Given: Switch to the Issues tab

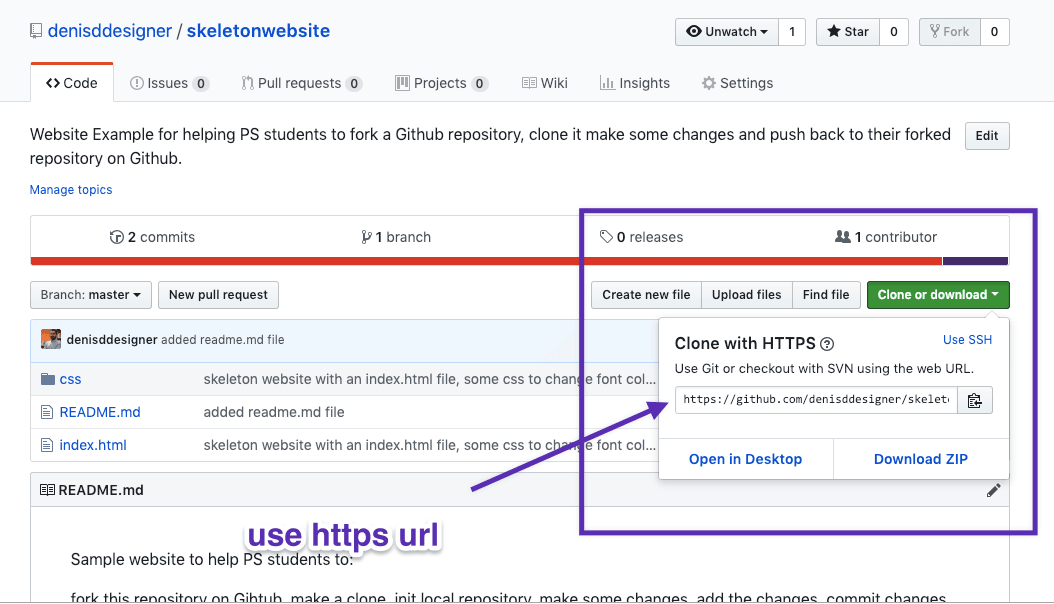Looking at the screenshot, I should coord(168,83).
